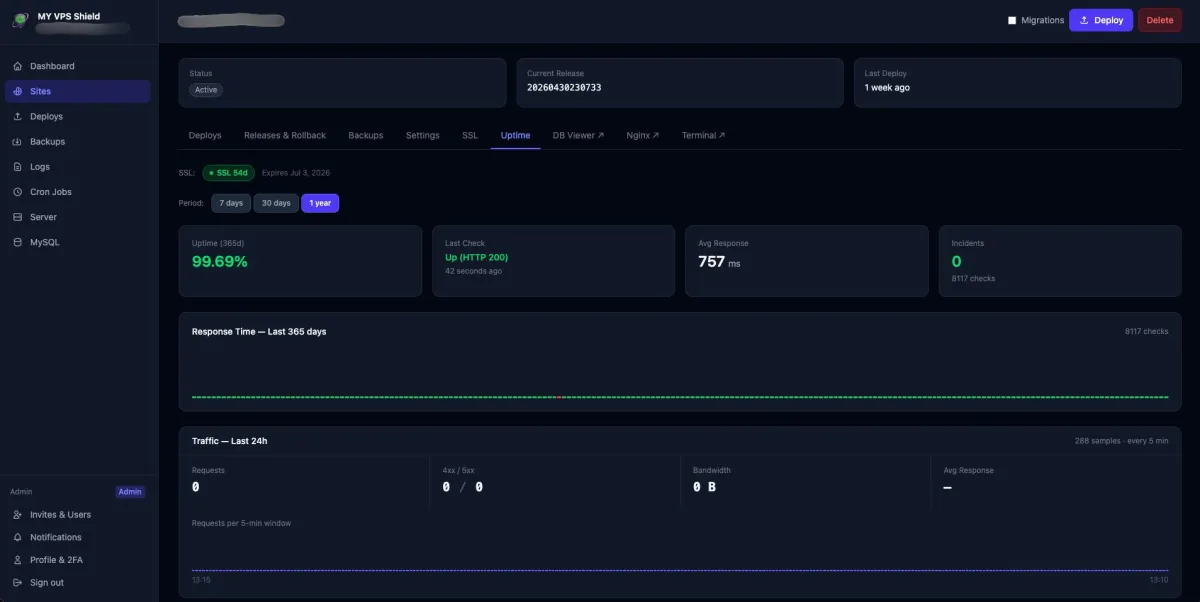1200x602 pixels.
Task: Select the 1 year period
Action: (x=320, y=203)
